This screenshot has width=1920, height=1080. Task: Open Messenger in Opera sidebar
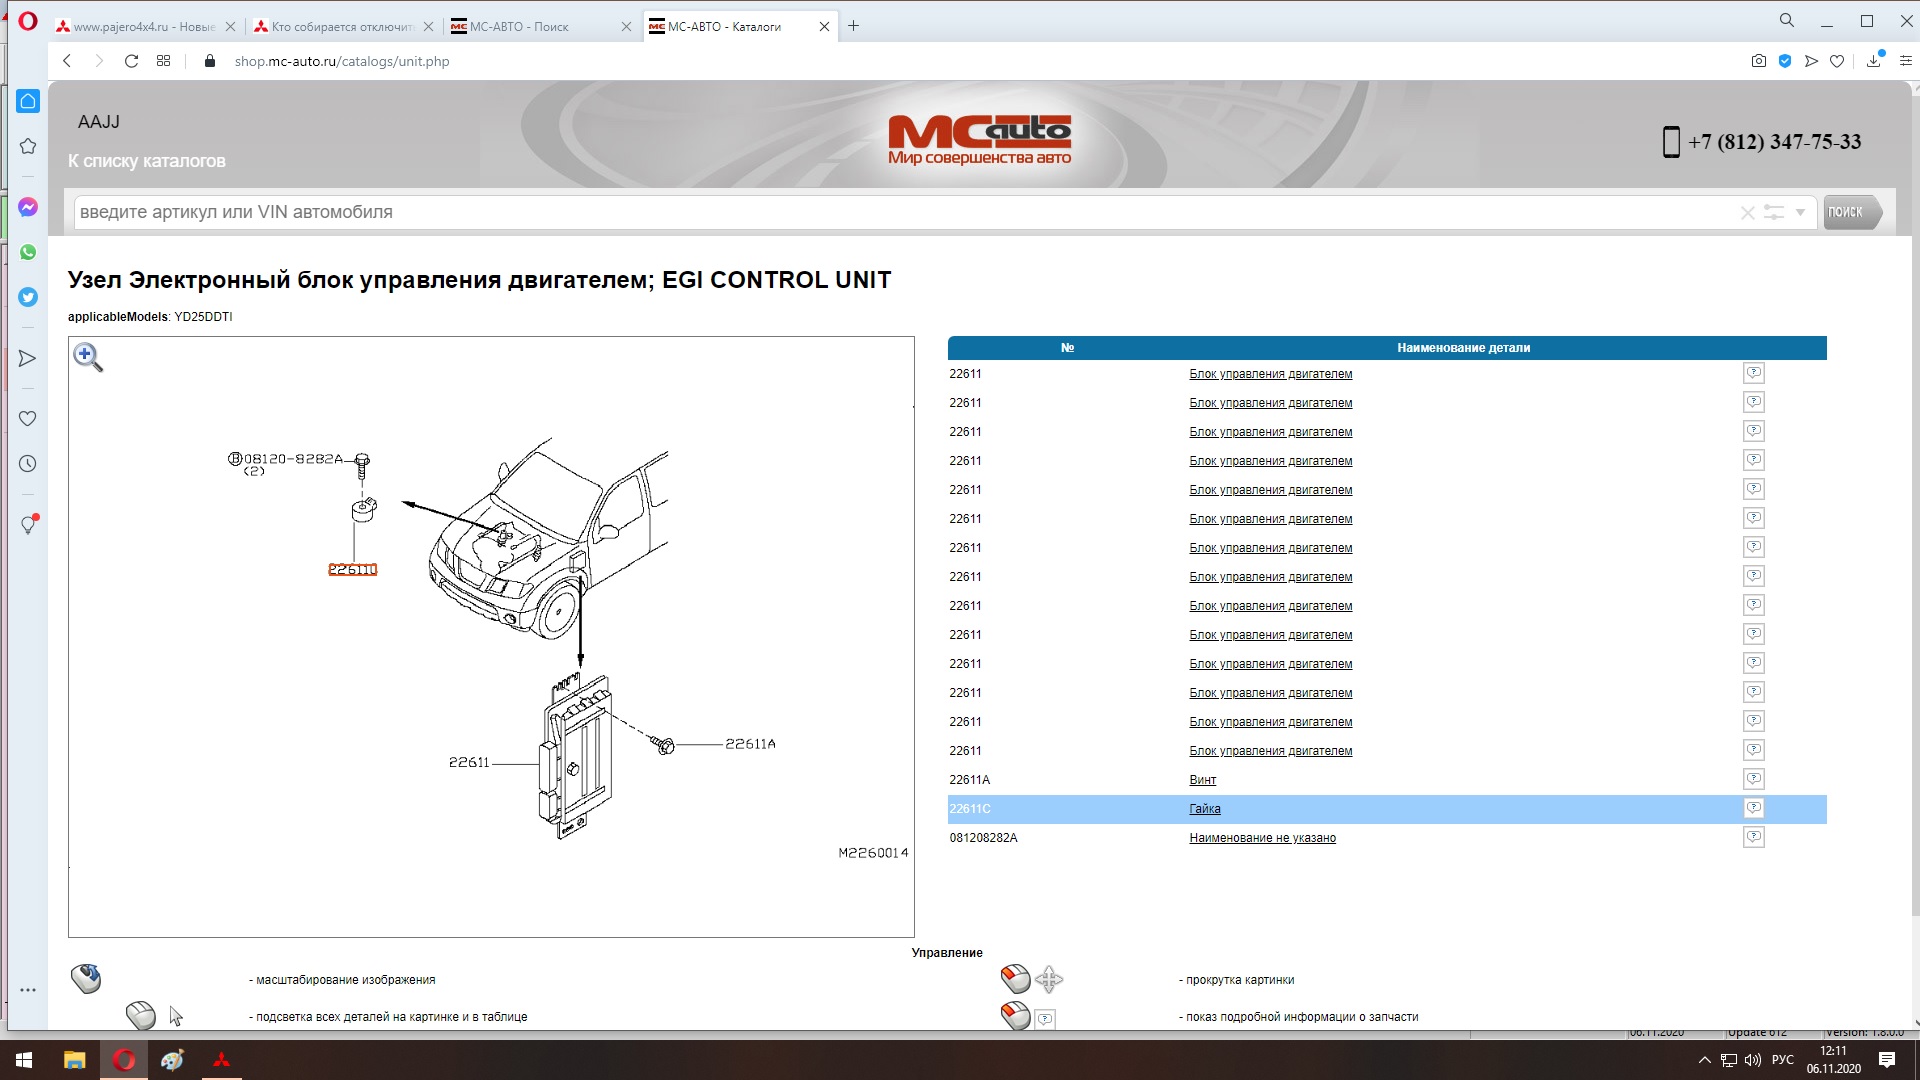click(x=28, y=207)
